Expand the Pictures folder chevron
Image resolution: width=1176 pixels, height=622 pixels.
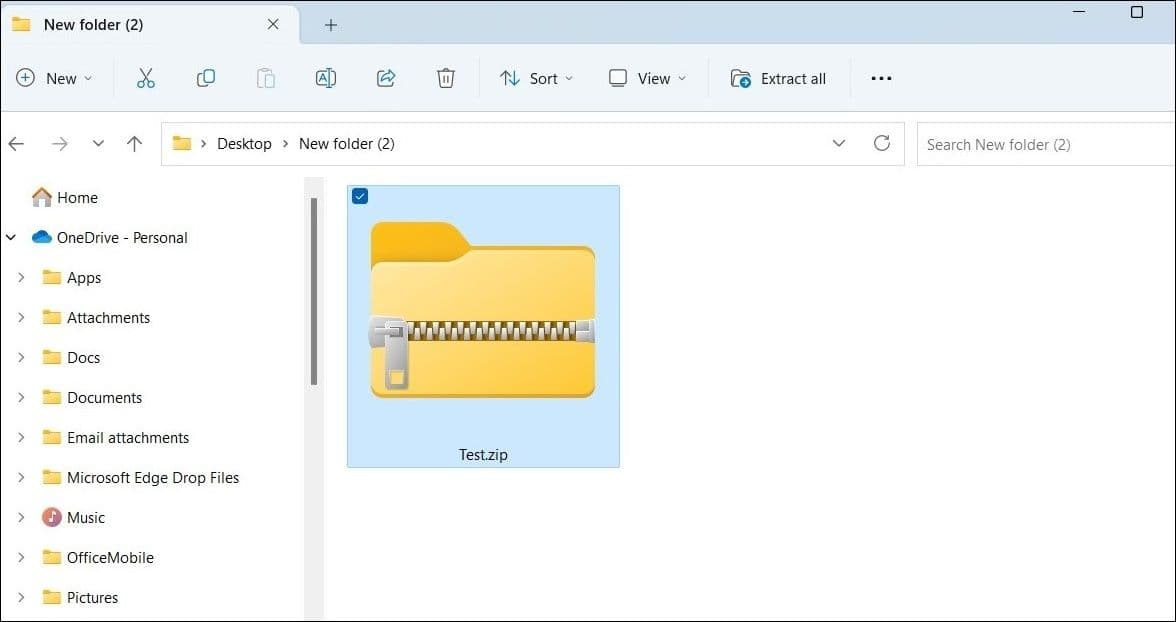click(21, 597)
